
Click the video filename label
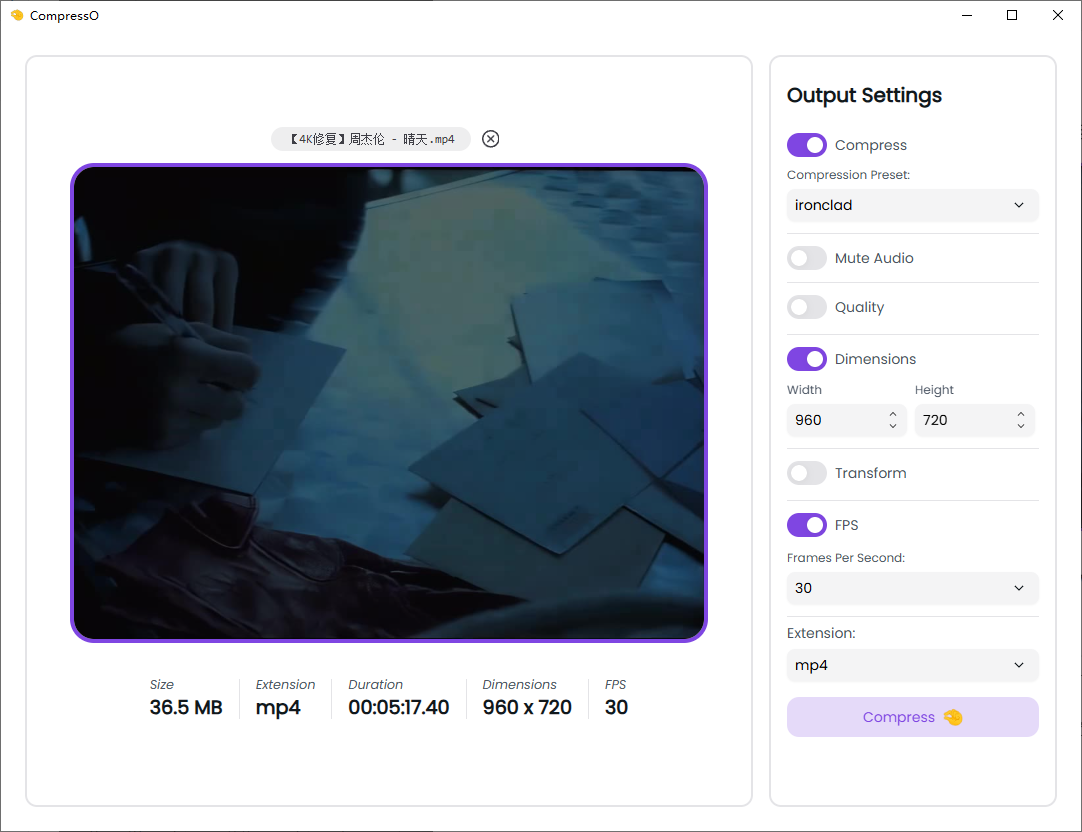[x=371, y=139]
